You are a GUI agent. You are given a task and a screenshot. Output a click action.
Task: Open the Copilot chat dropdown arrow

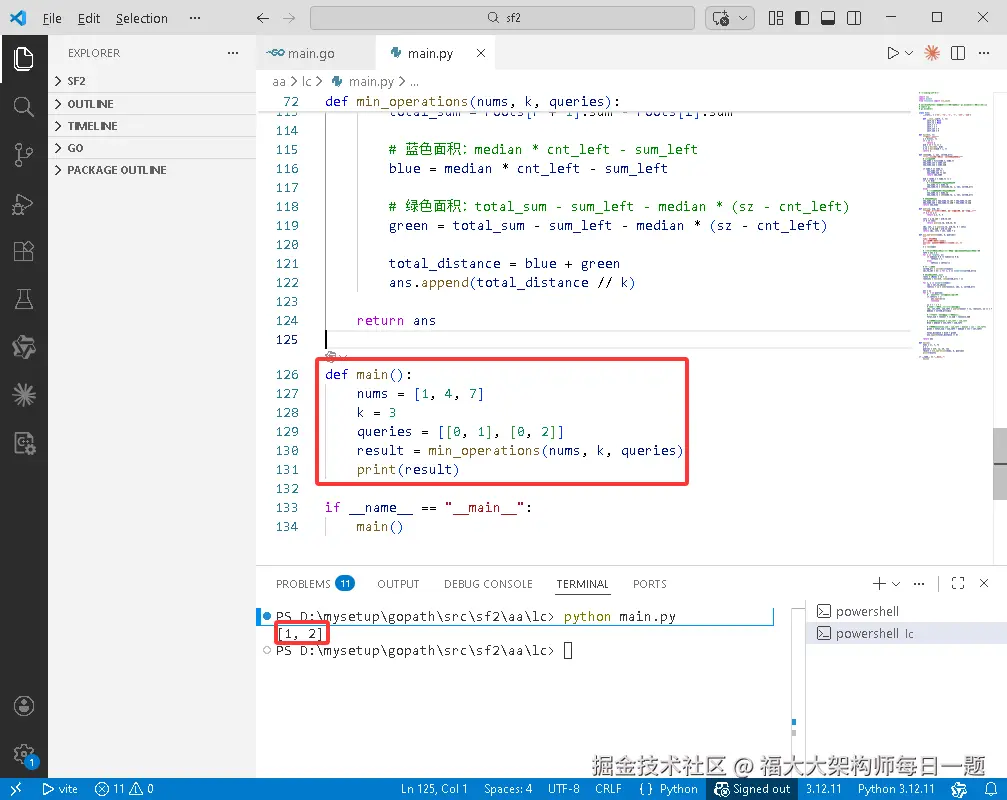pyautogui.click(x=743, y=18)
